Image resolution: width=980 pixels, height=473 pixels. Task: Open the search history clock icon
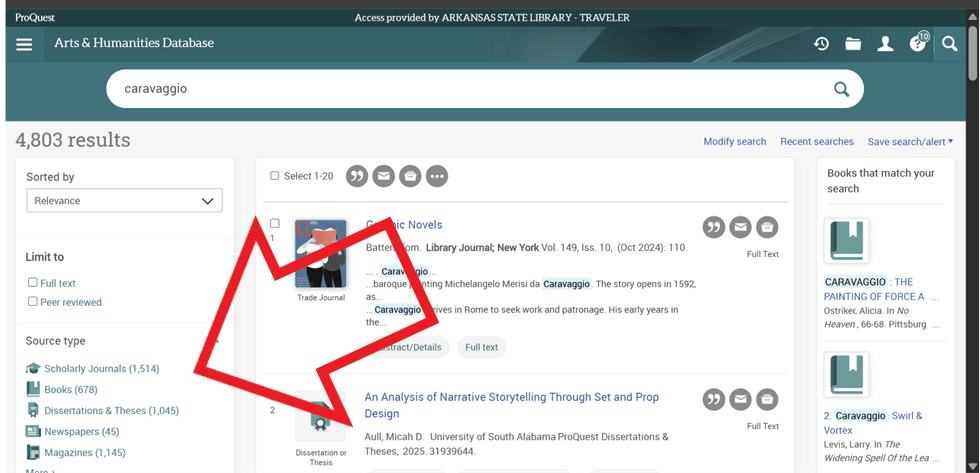coord(821,44)
